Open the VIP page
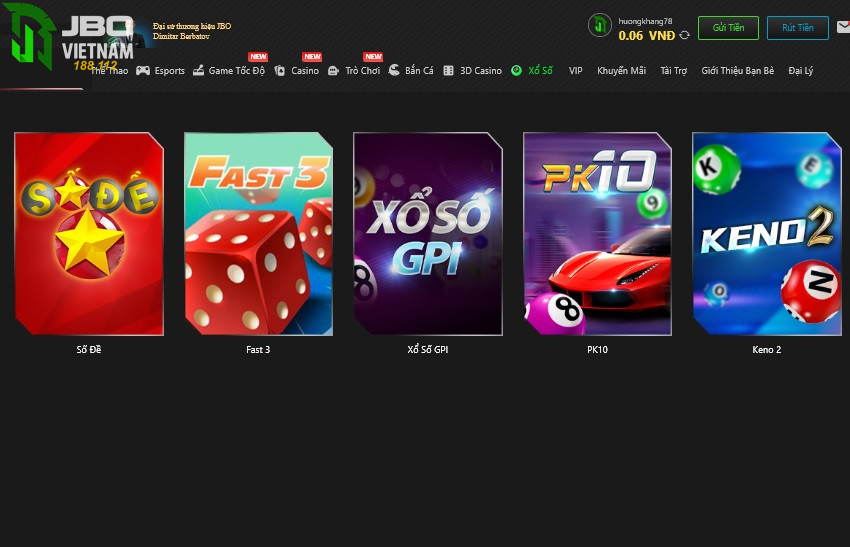Viewport: 850px width, 547px height. pyautogui.click(x=576, y=70)
